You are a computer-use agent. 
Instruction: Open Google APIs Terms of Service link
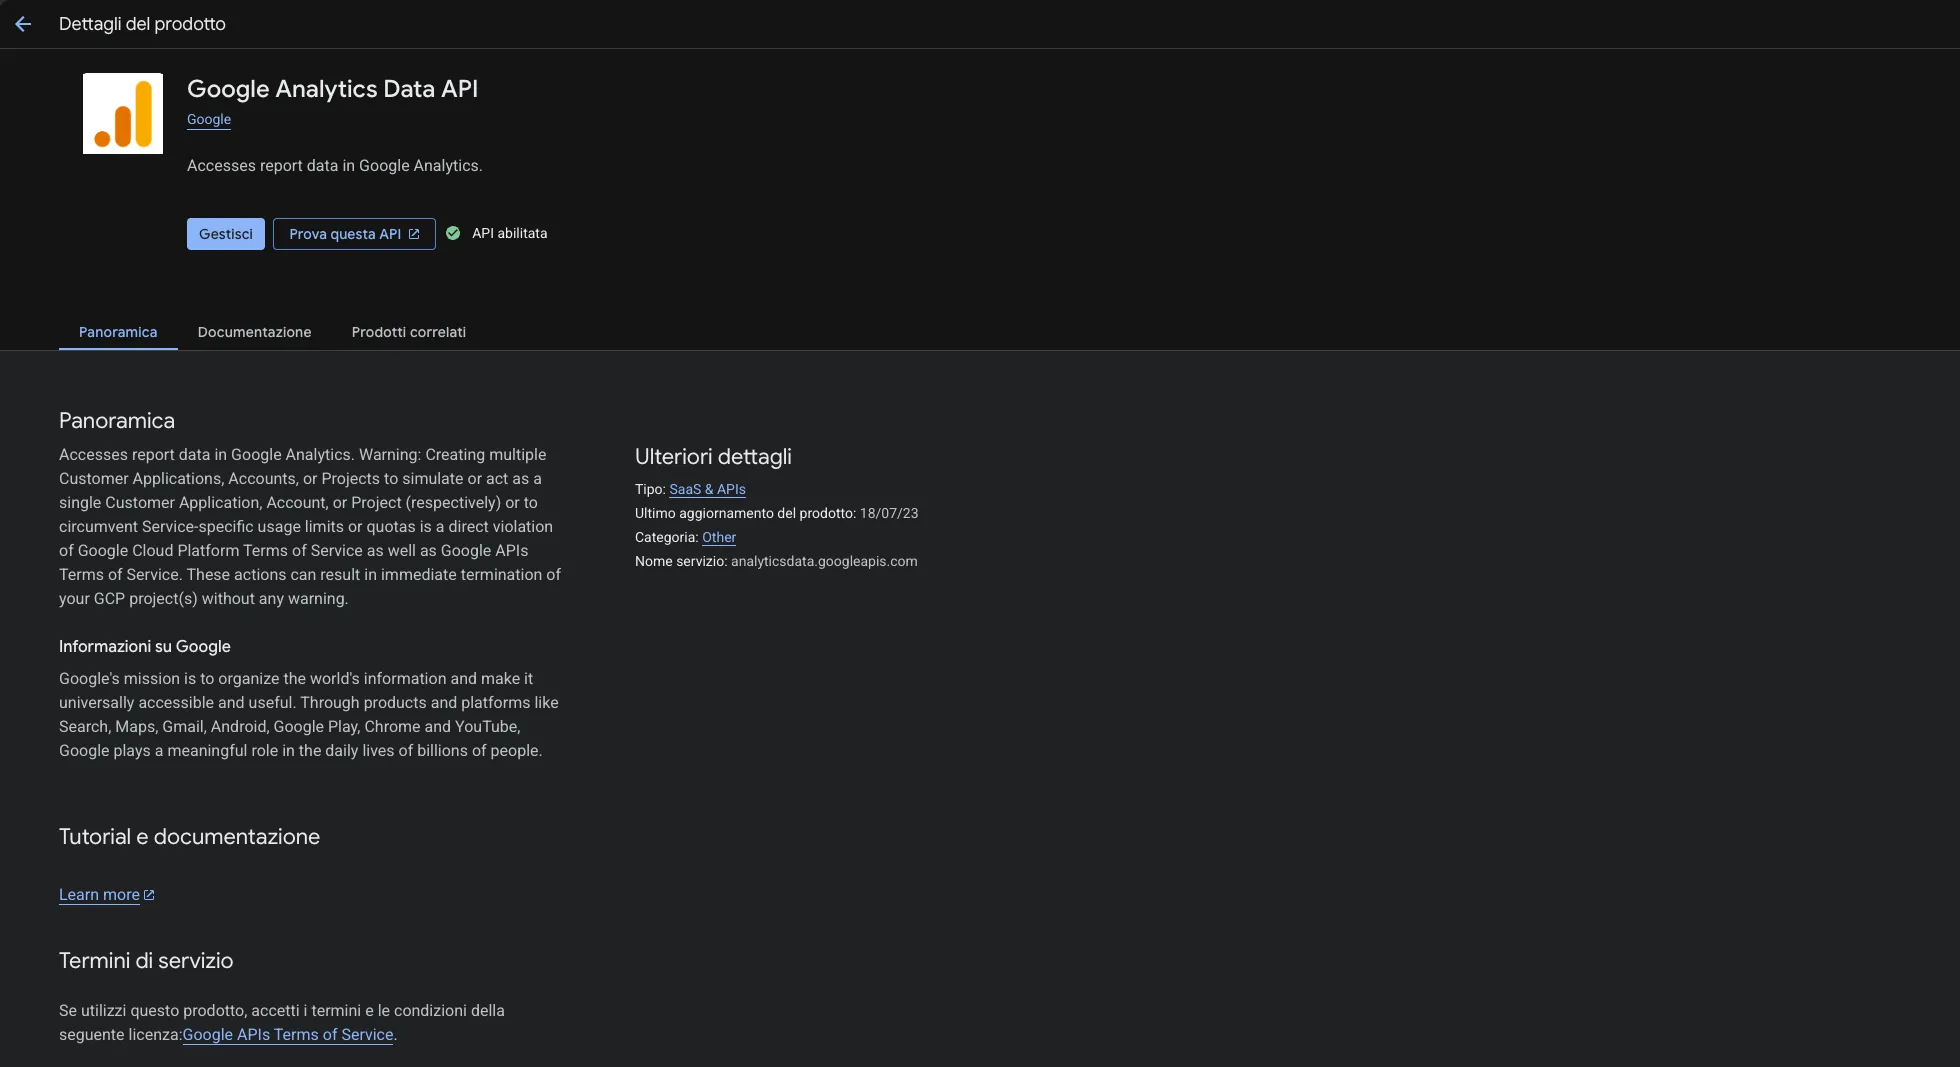click(x=288, y=1035)
